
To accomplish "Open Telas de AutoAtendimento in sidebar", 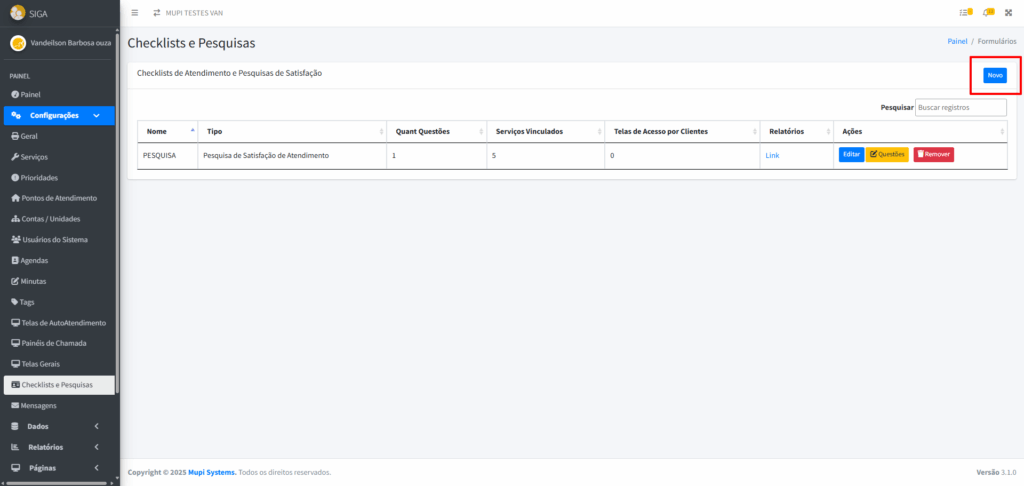I will 63,323.
